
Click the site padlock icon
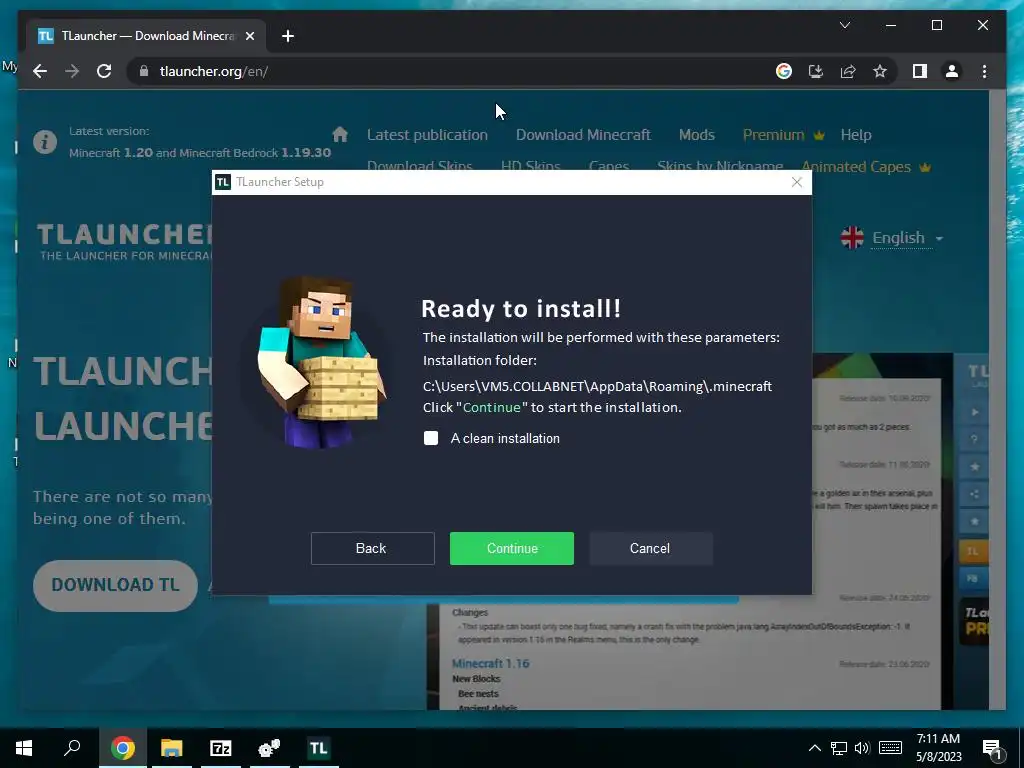tap(144, 71)
